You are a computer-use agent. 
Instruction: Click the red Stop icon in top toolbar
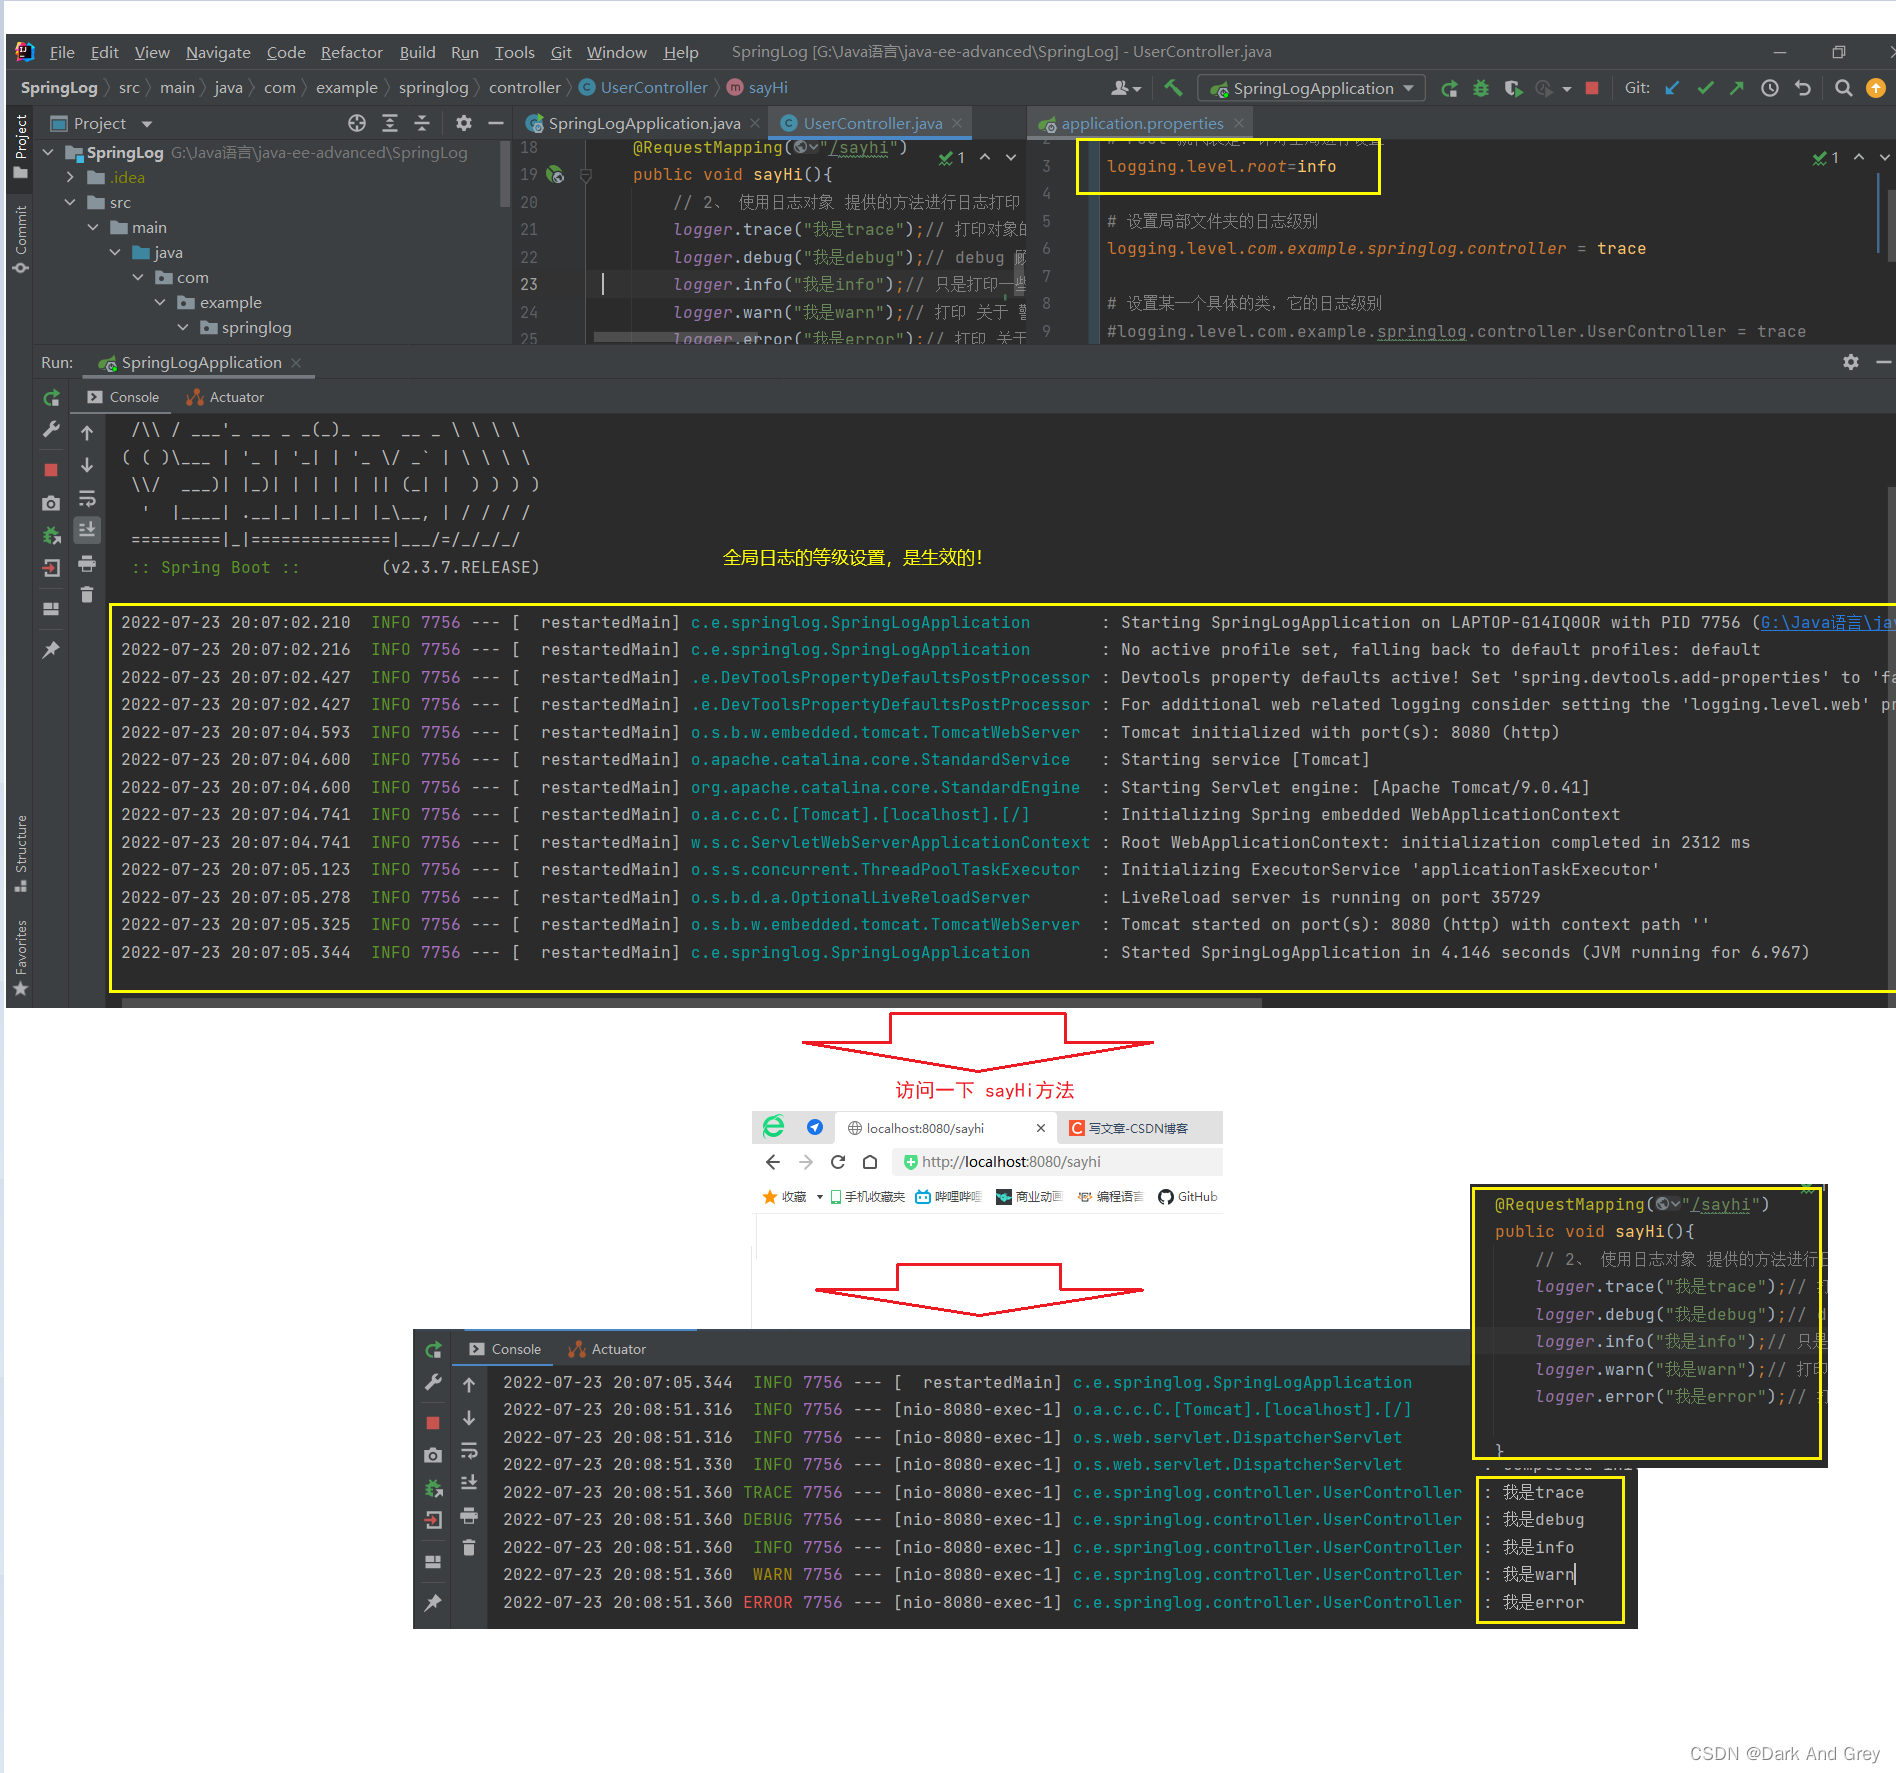[x=1592, y=88]
